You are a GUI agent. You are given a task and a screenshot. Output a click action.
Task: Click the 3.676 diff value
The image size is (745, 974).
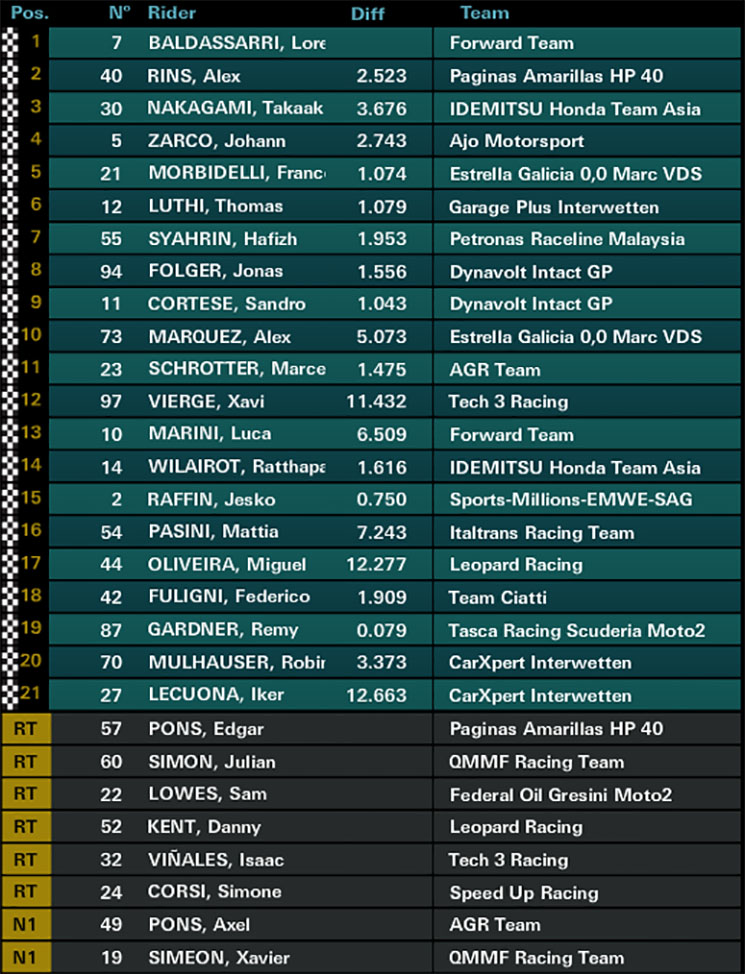click(382, 109)
